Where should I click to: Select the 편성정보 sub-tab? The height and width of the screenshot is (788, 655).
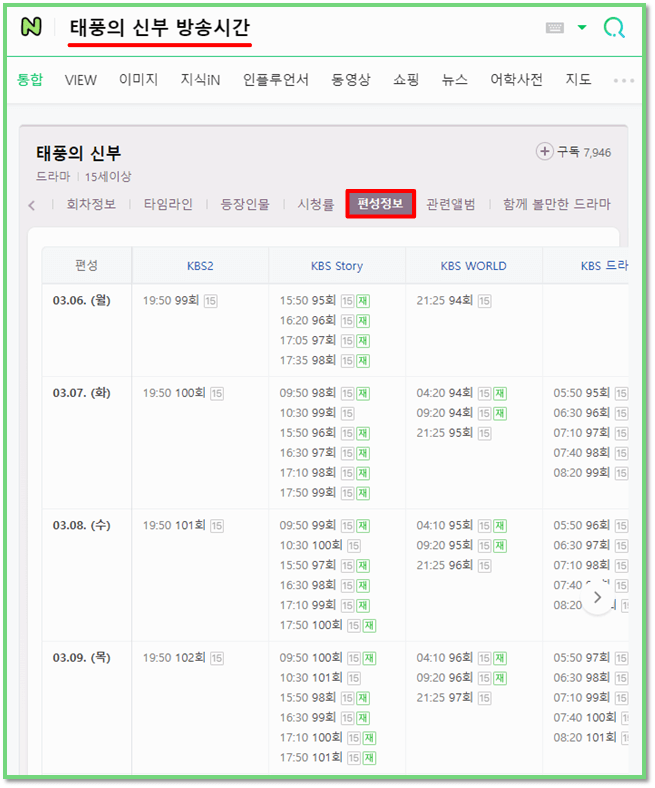coord(381,204)
